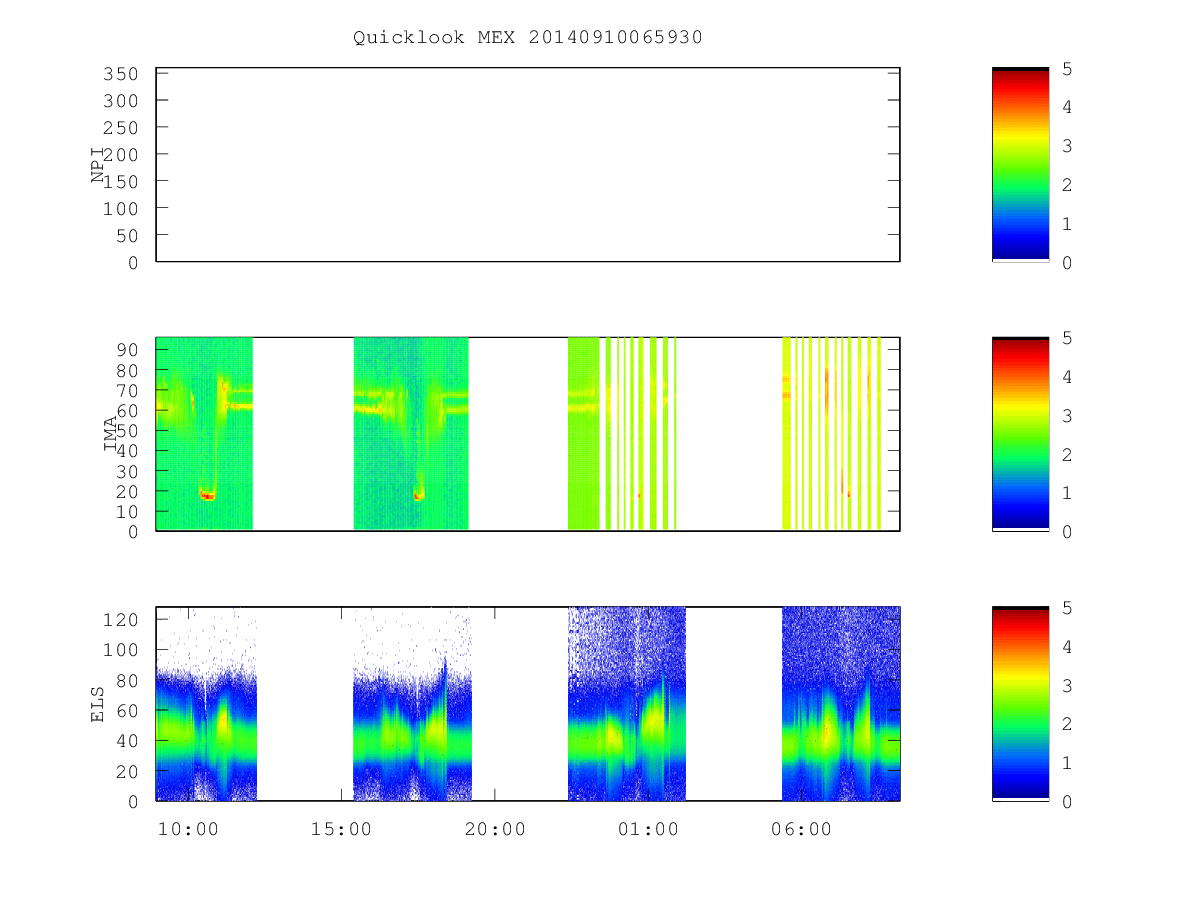Image resolution: width=1200 pixels, height=900 pixels.
Task: Click the 70 tick on IMA axis
Action: point(127,390)
